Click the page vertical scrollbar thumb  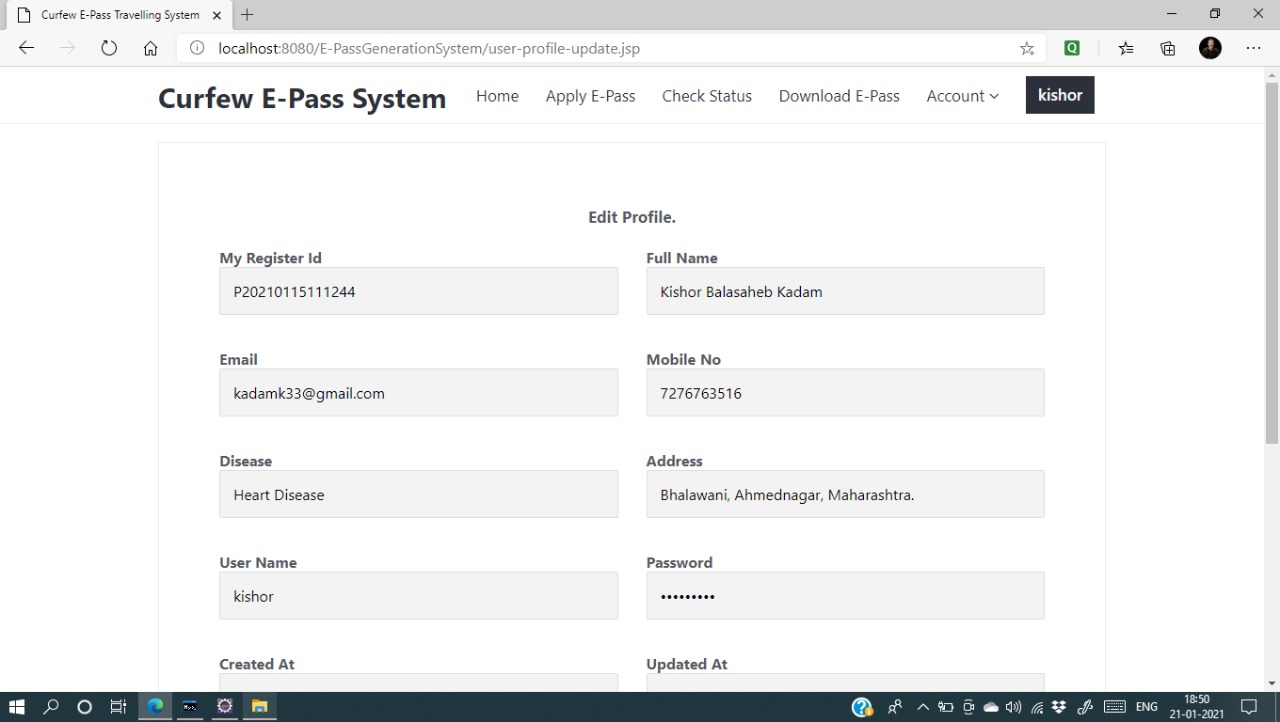click(1271, 263)
